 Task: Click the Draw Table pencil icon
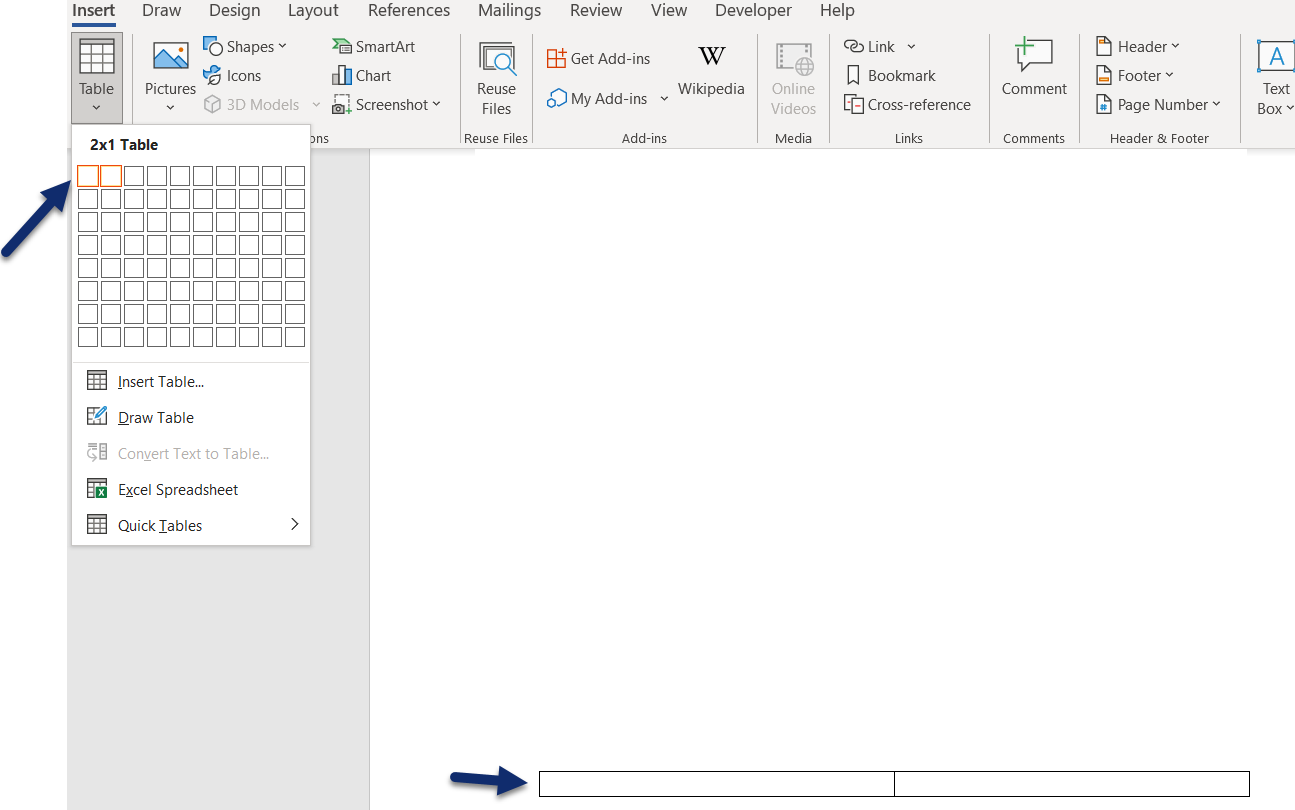[97, 417]
